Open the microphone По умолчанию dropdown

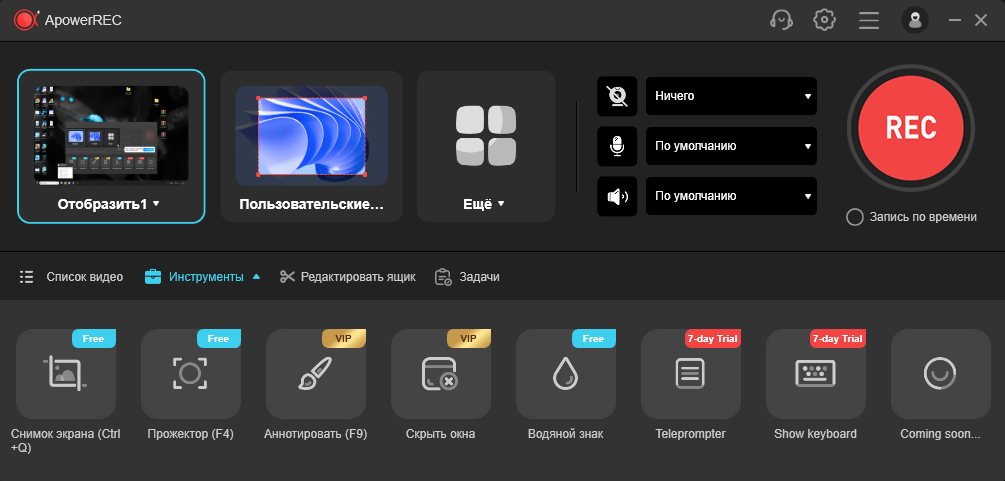click(x=731, y=146)
